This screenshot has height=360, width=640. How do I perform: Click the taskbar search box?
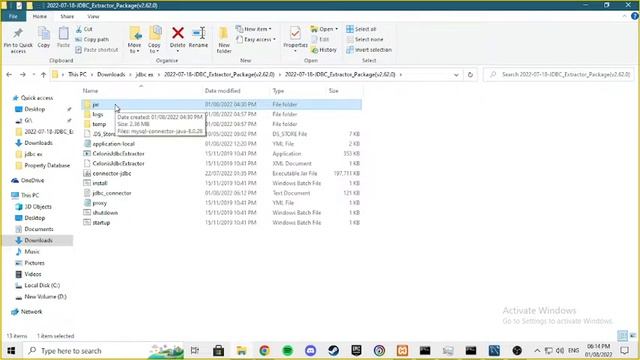(104, 351)
